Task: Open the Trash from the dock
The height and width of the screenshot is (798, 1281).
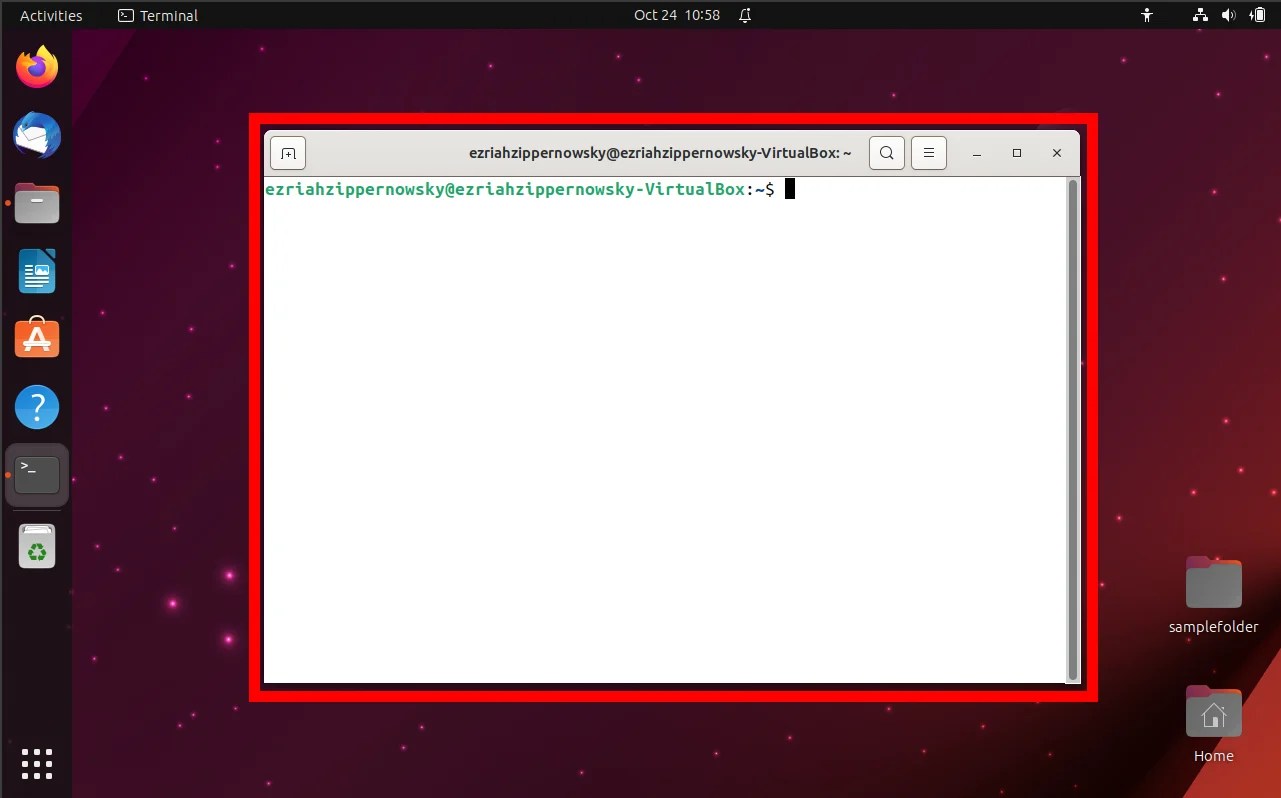Action: pyautogui.click(x=37, y=546)
